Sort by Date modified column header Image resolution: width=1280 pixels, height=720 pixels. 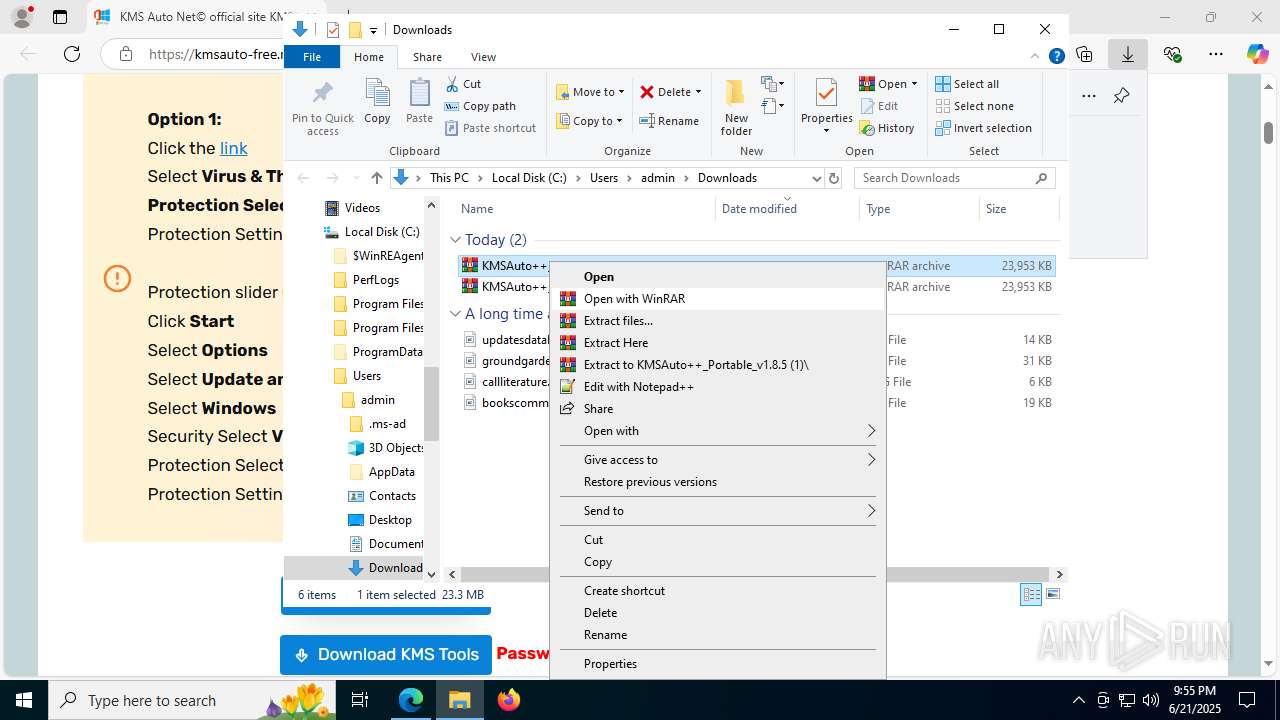pyautogui.click(x=759, y=209)
